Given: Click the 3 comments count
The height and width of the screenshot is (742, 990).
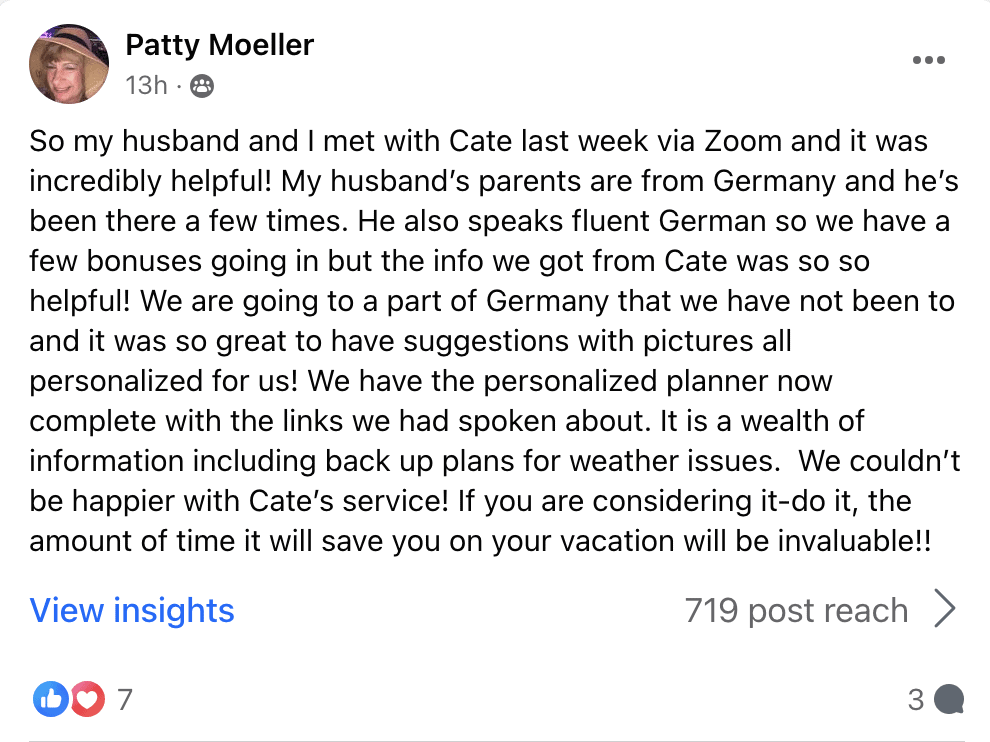Looking at the screenshot, I should coord(916,700).
